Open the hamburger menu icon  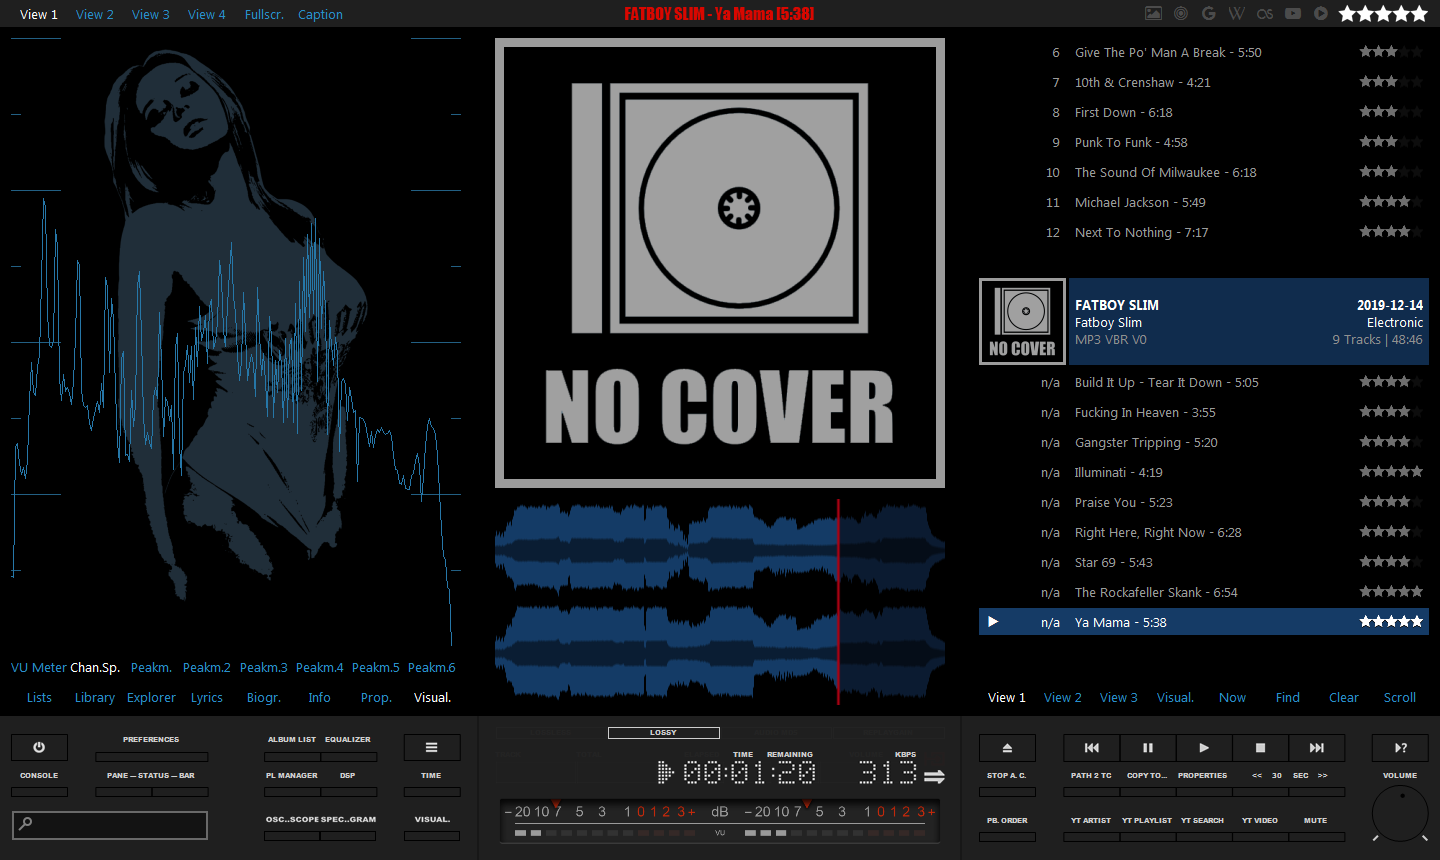click(431, 747)
